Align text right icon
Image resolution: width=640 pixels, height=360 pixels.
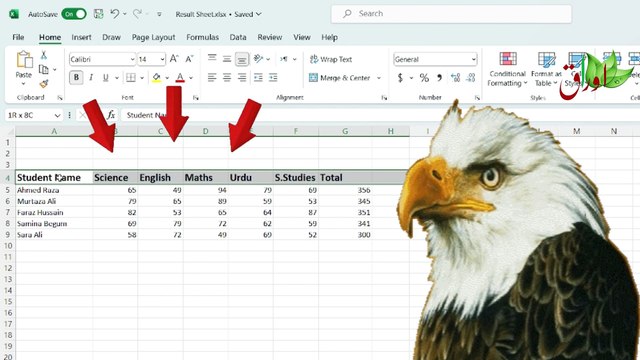242,77
